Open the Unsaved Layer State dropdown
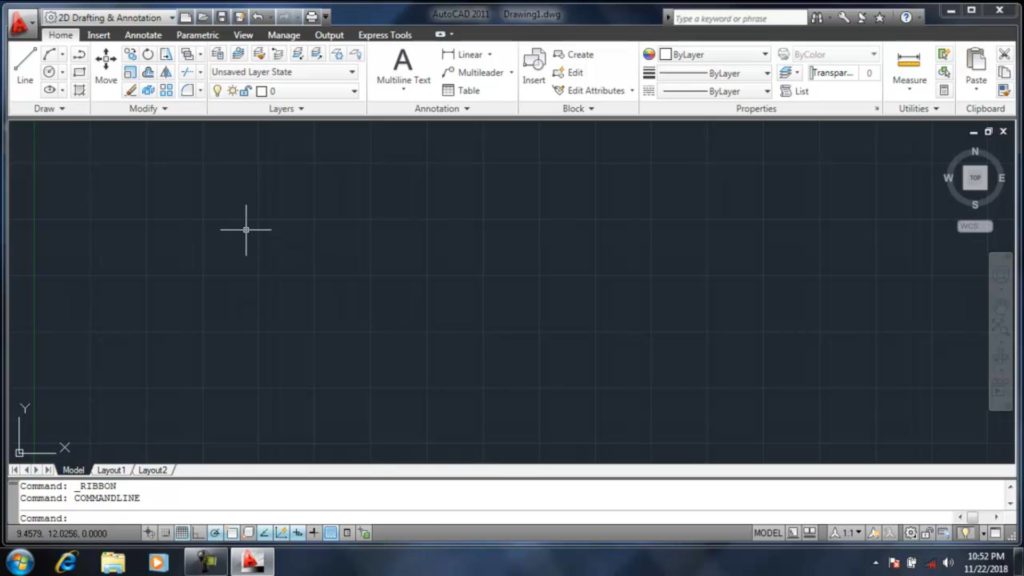Viewport: 1024px width, 576px height. coord(284,72)
